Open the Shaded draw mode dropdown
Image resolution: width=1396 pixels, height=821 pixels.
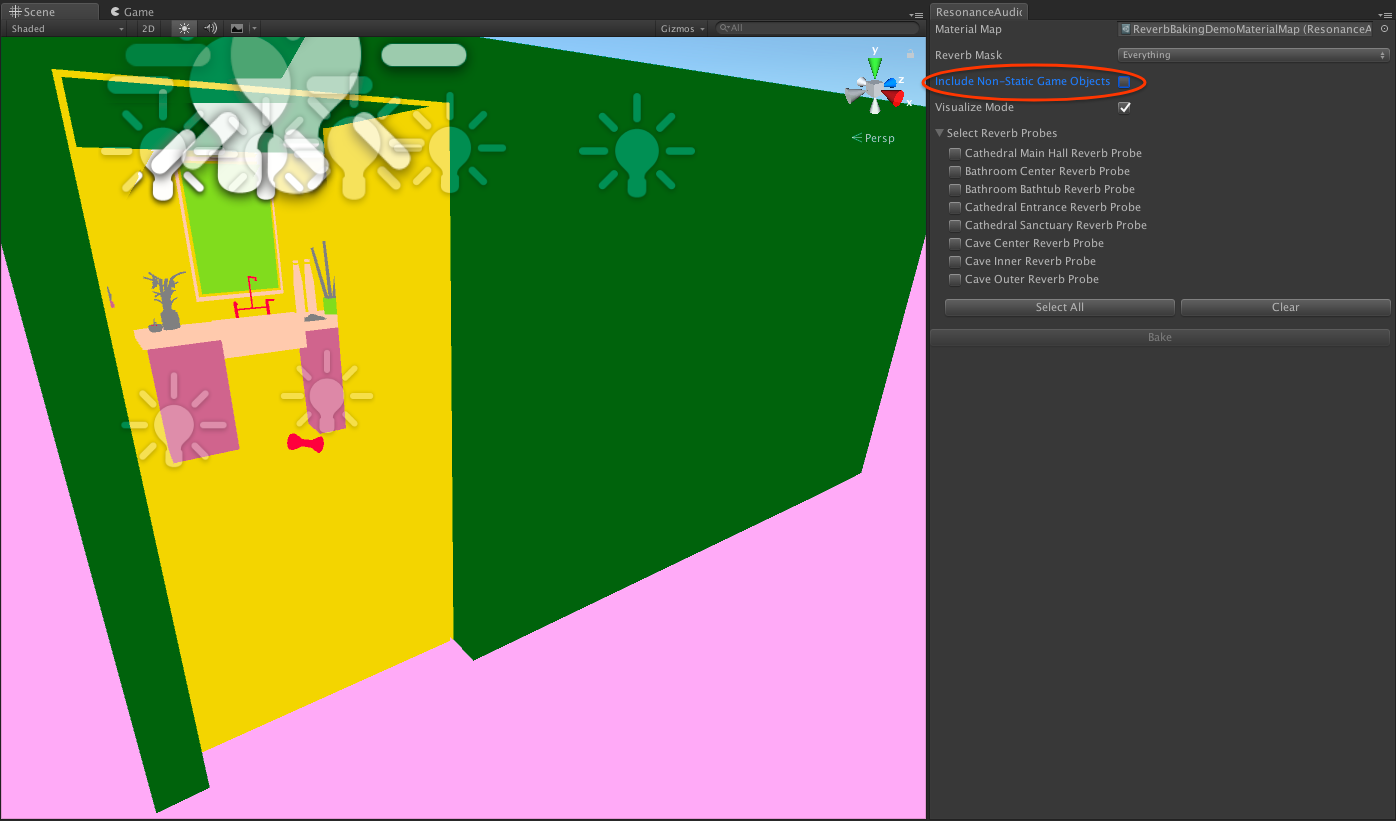(66, 29)
